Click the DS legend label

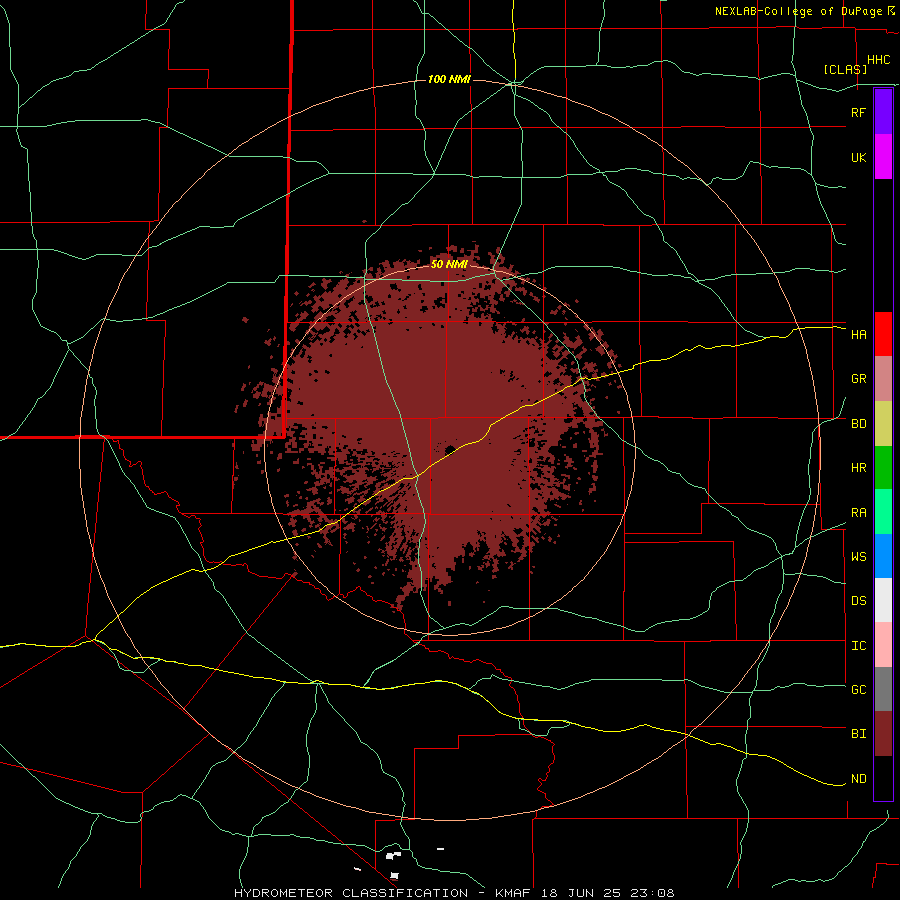[858, 600]
